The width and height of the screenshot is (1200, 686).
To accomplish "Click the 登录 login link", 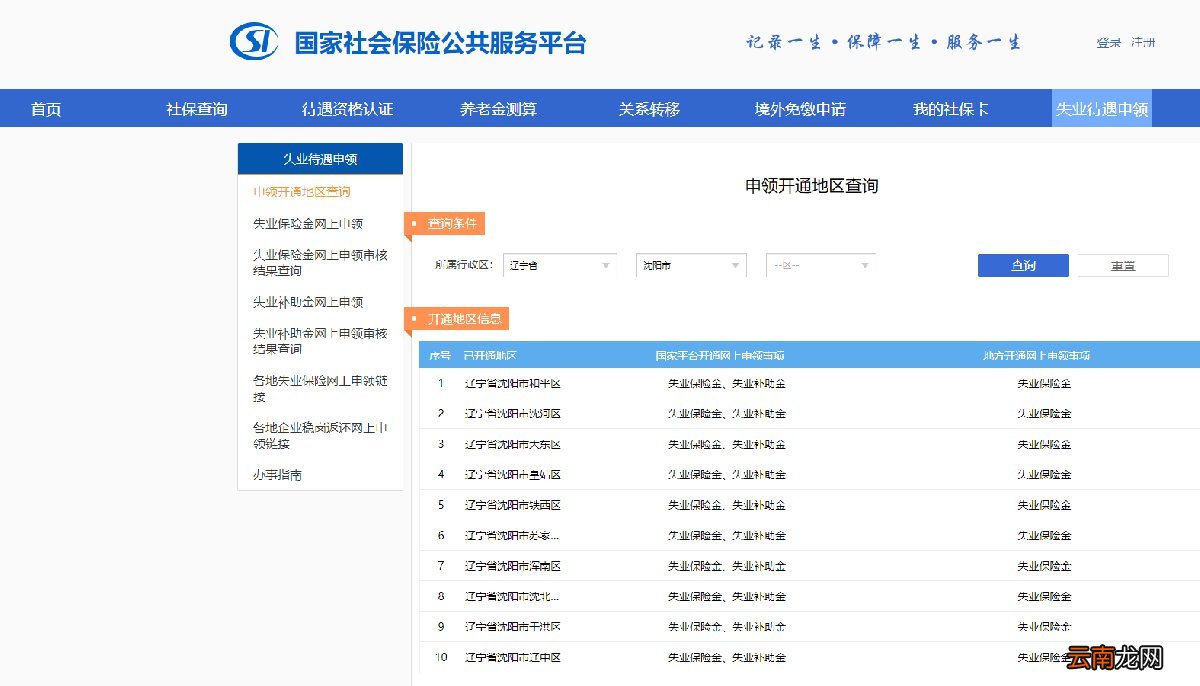I will pyautogui.click(x=1108, y=43).
